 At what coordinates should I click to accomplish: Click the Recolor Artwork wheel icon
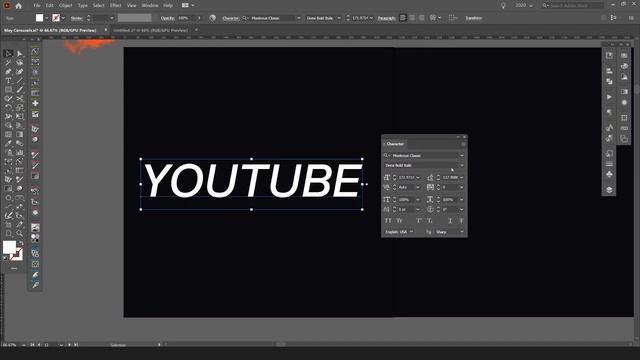tap(213, 18)
